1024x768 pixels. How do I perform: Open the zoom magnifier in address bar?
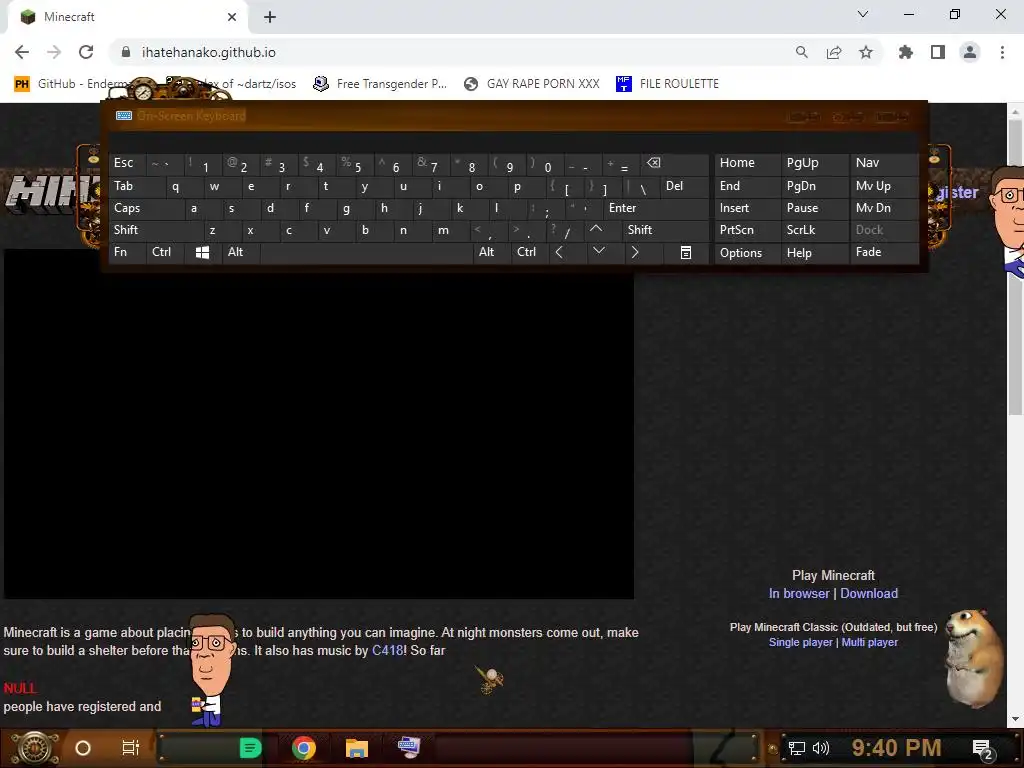(801, 52)
